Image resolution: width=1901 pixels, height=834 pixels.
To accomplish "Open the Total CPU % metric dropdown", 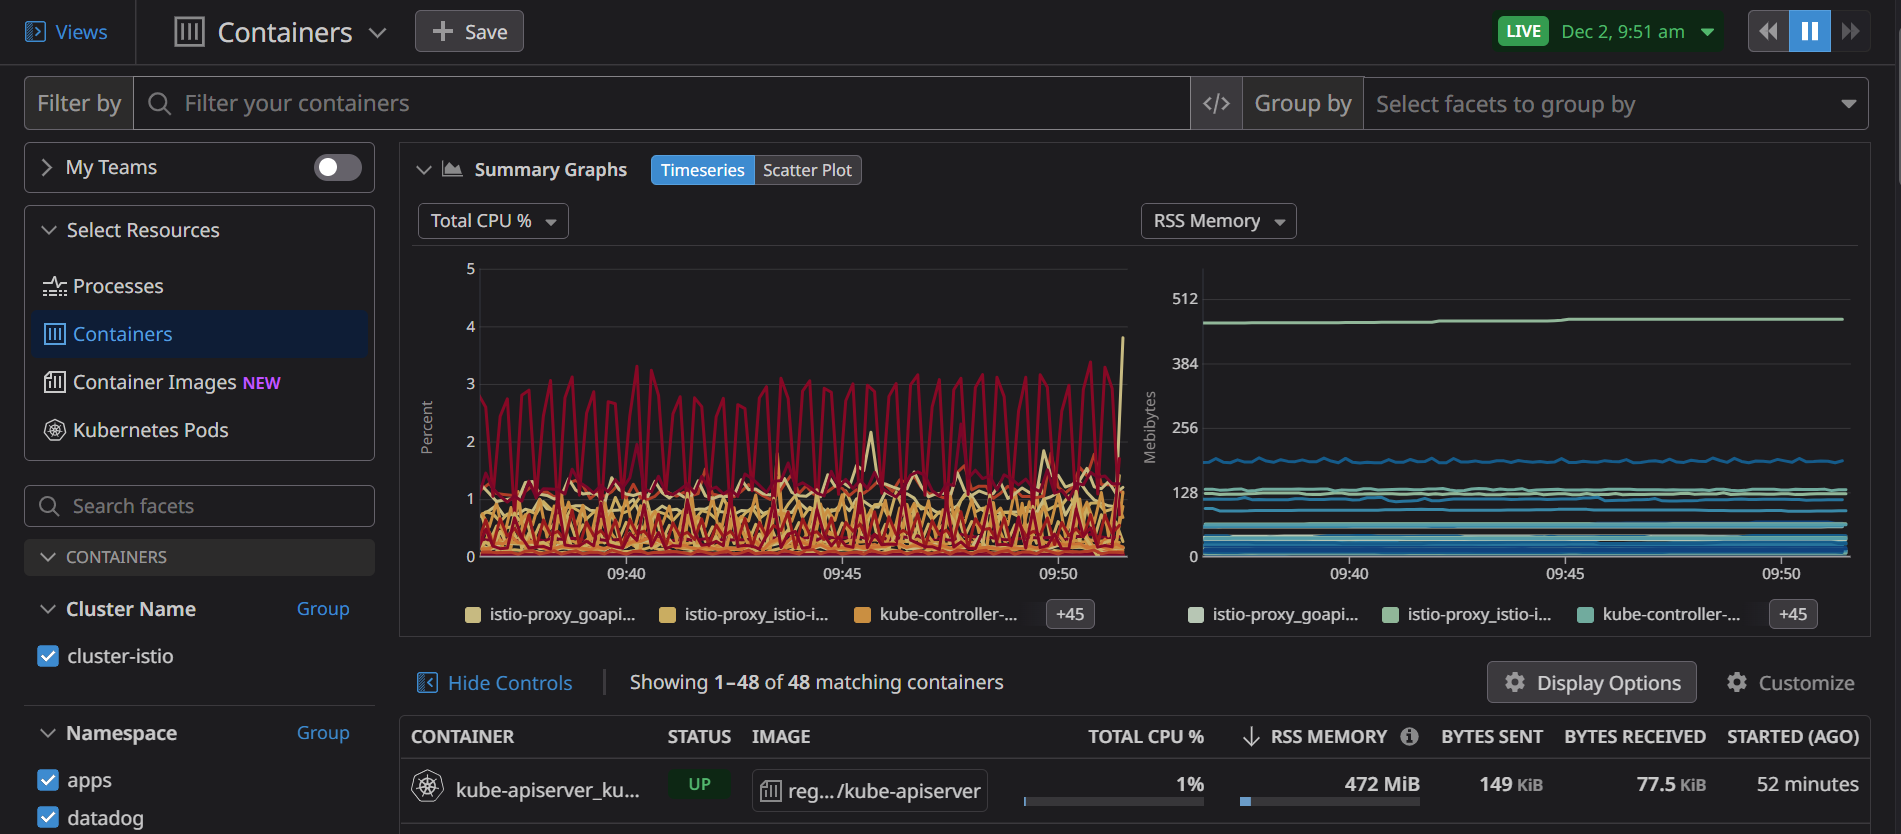I will pyautogui.click(x=493, y=221).
